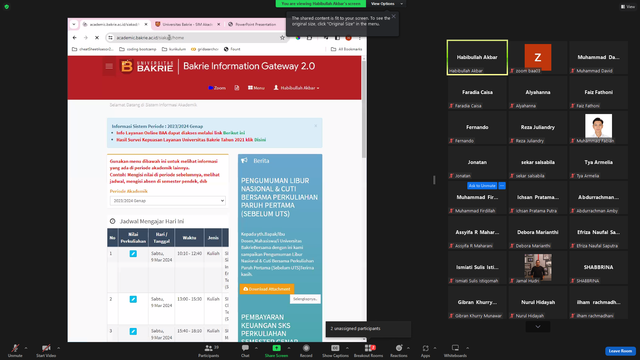This screenshot has height=360, width=640.
Task: Switch to the PowerPoint Presentation tab
Action: tap(255, 24)
